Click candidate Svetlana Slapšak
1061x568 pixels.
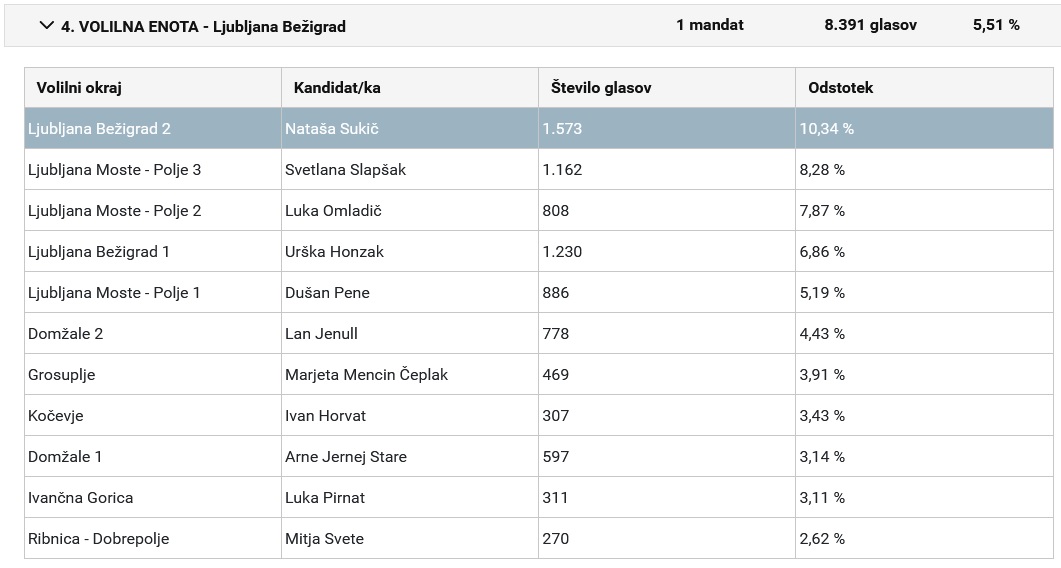(346, 170)
